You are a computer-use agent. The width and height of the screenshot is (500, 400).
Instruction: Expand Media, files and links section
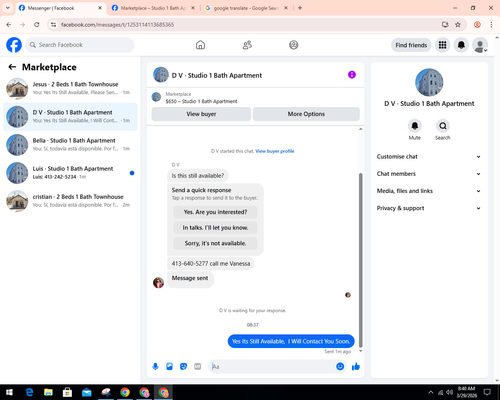[429, 191]
